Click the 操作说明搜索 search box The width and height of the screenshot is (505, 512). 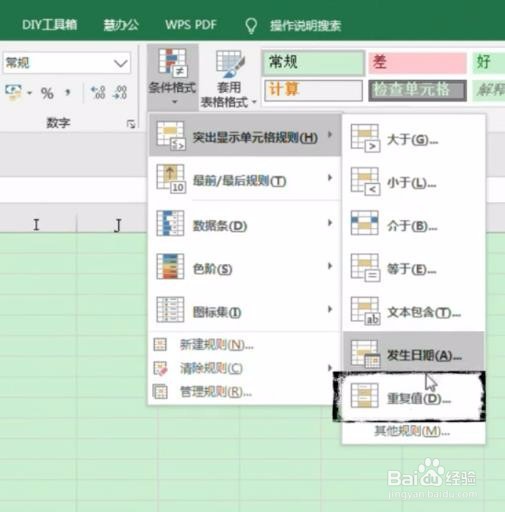click(x=305, y=25)
